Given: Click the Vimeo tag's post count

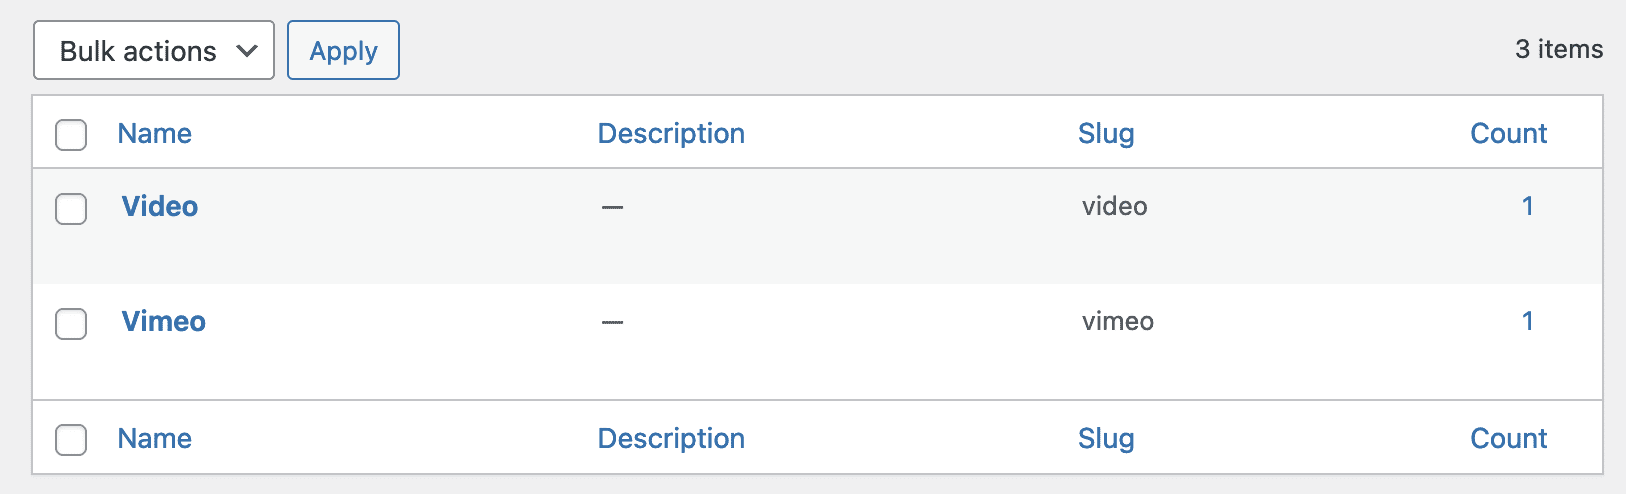Looking at the screenshot, I should click(x=1527, y=321).
